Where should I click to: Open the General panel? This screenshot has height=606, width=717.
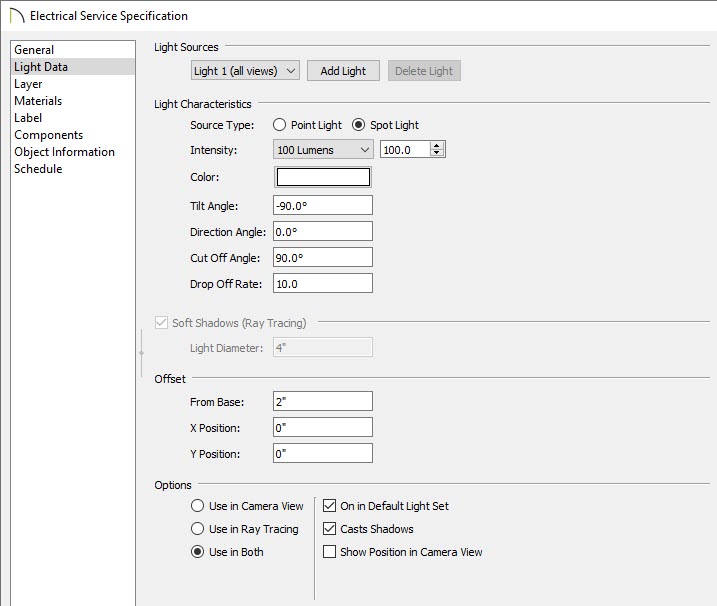[x=73, y=50]
